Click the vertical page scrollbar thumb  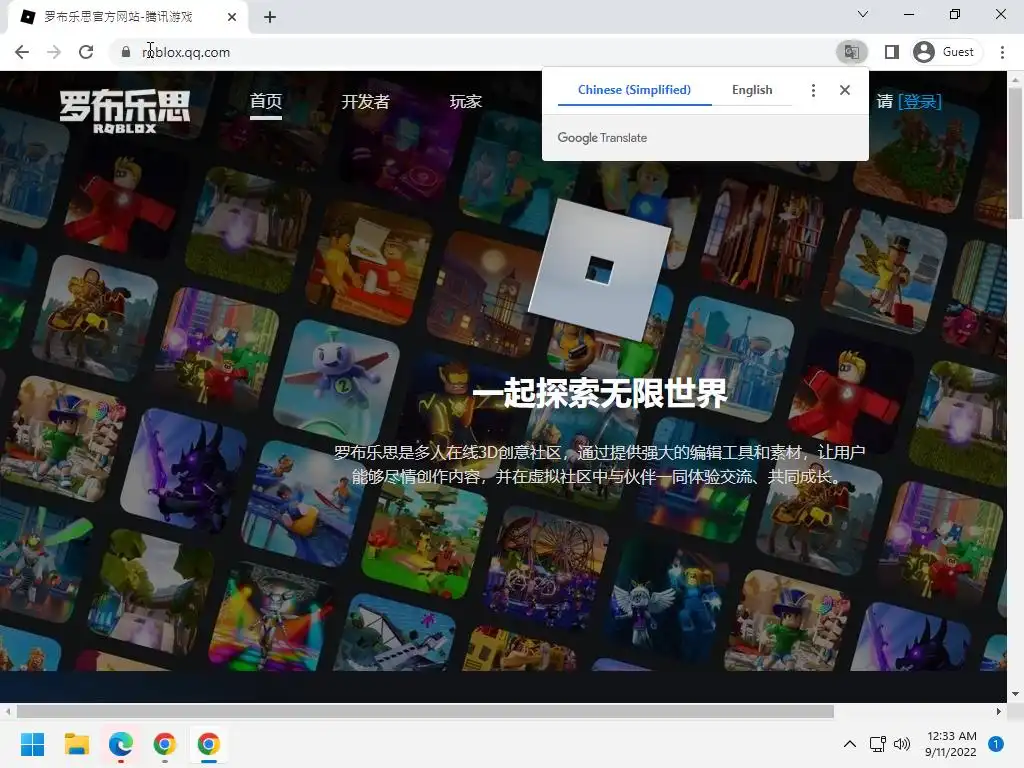pos(1015,153)
